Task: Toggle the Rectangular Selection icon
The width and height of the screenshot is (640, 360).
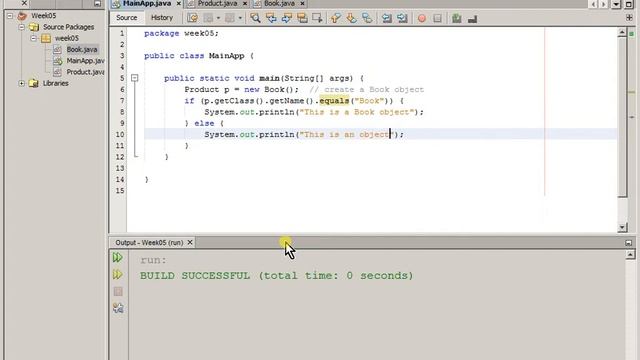Action: [x=317, y=18]
